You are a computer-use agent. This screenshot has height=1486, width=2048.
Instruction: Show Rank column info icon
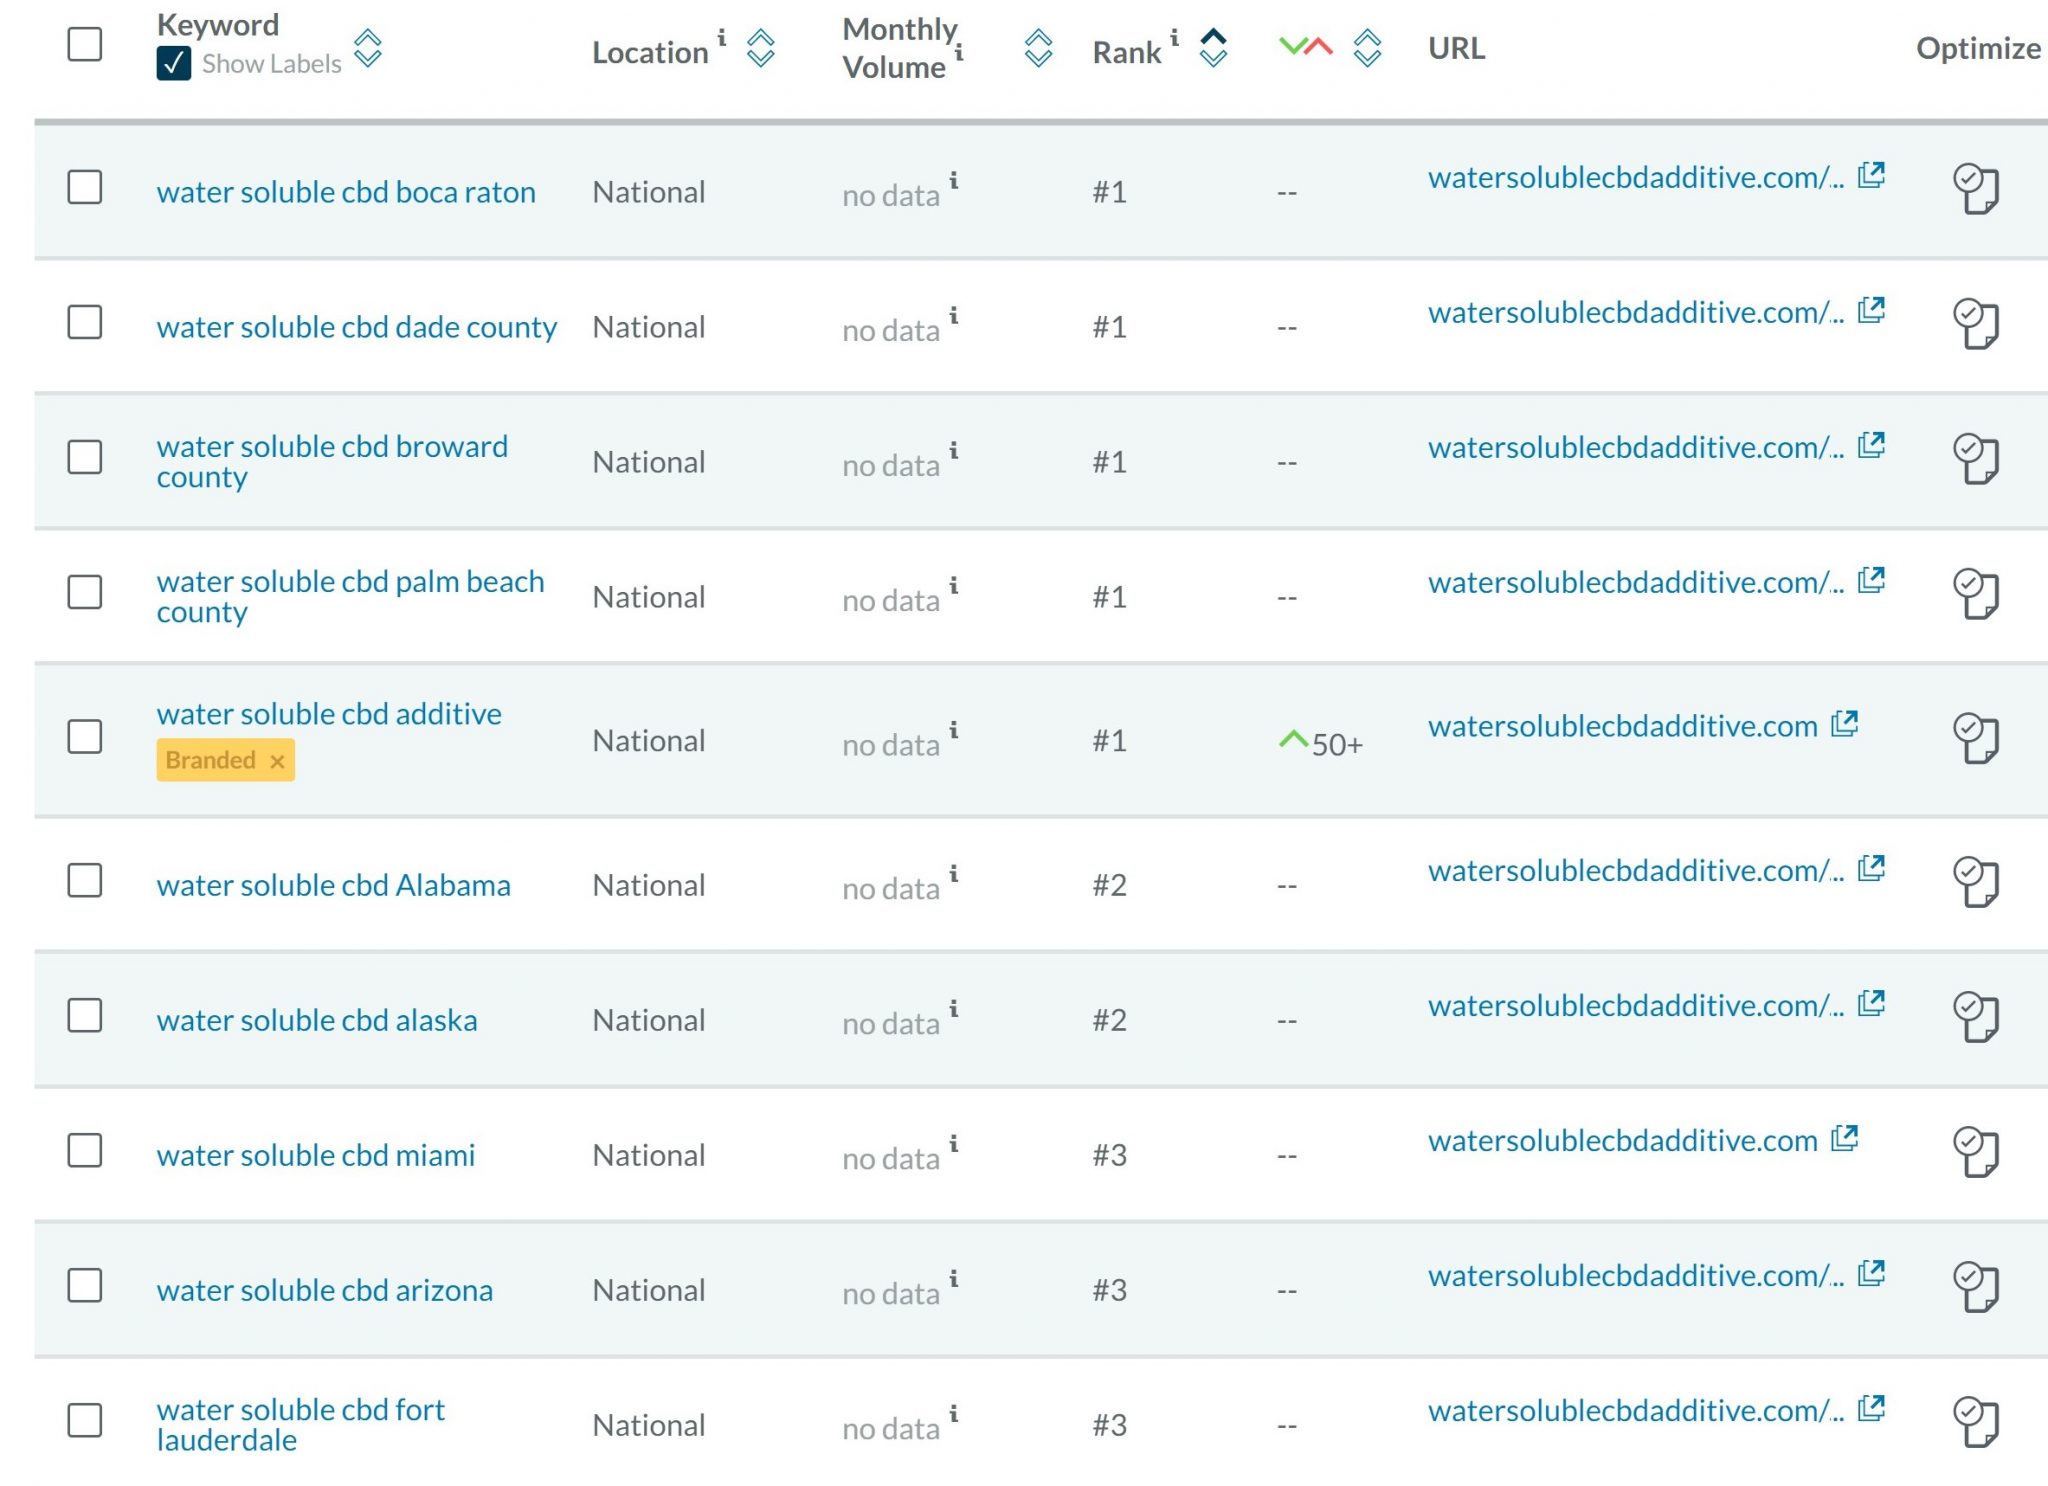tap(1174, 38)
